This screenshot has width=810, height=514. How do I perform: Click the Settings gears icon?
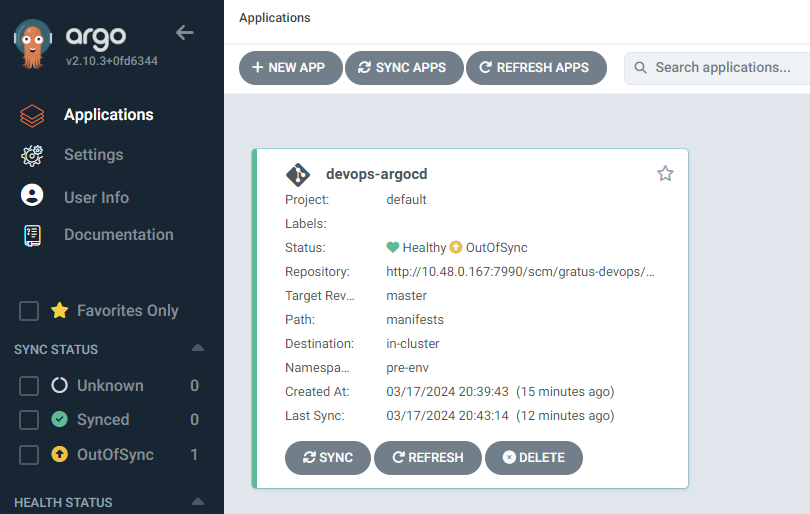(x=32, y=155)
